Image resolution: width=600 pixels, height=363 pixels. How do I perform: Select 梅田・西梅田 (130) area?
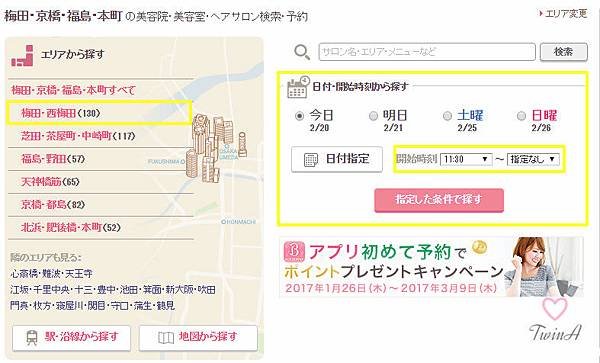click(x=61, y=113)
